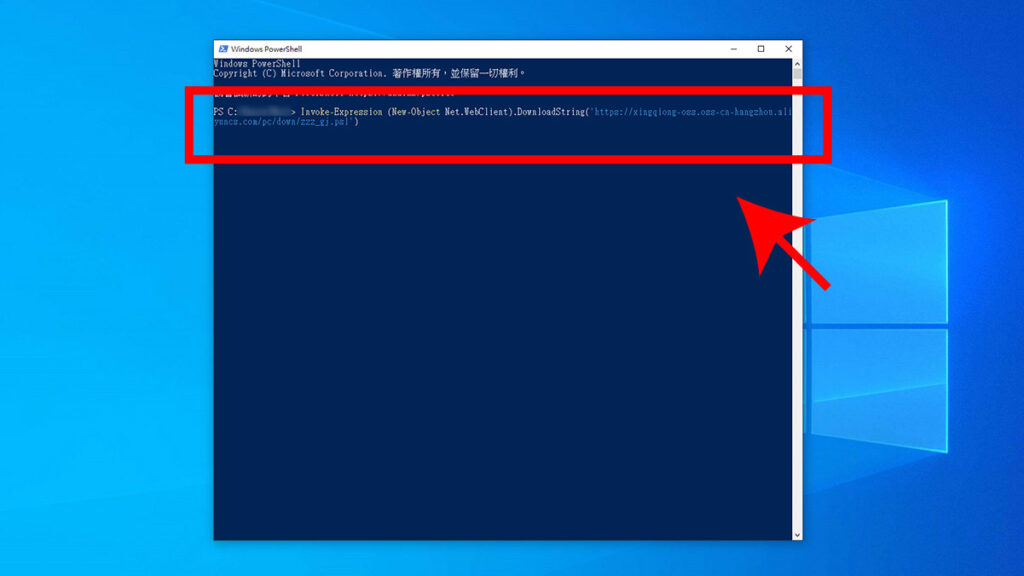Click the blurred username in the prompt
1024x576 pixels.
(264, 111)
